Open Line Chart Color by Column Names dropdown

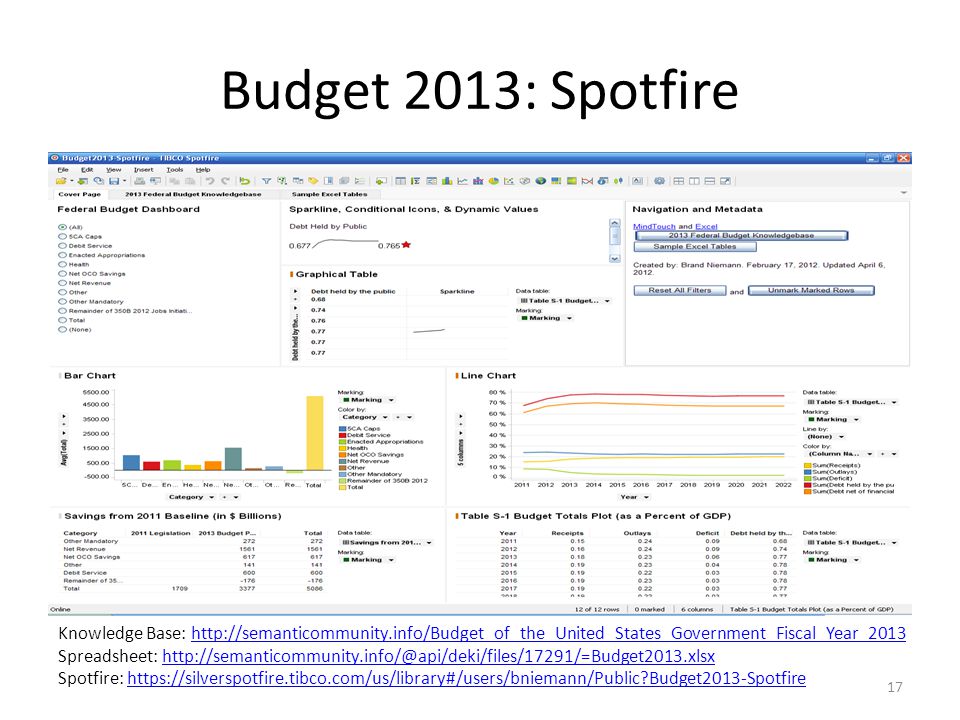point(840,454)
